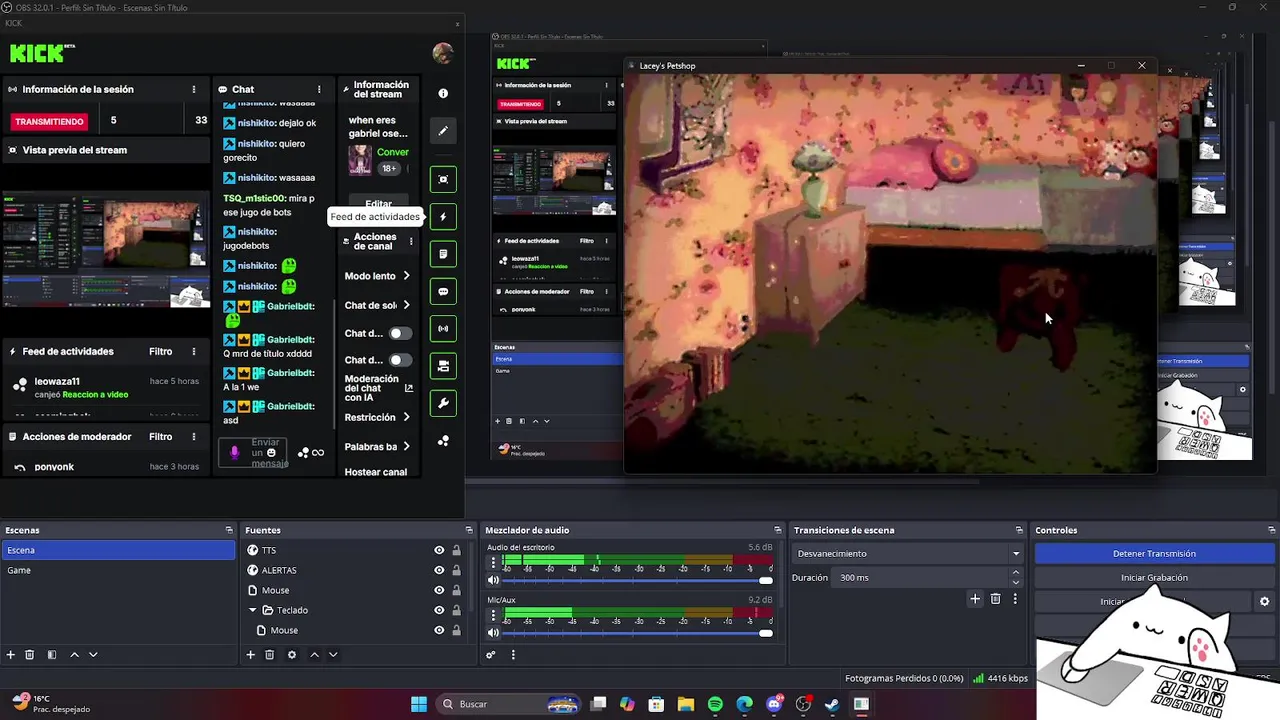This screenshot has width=1280, height=720.
Task: Click Hostear canal option
Action: (x=375, y=472)
